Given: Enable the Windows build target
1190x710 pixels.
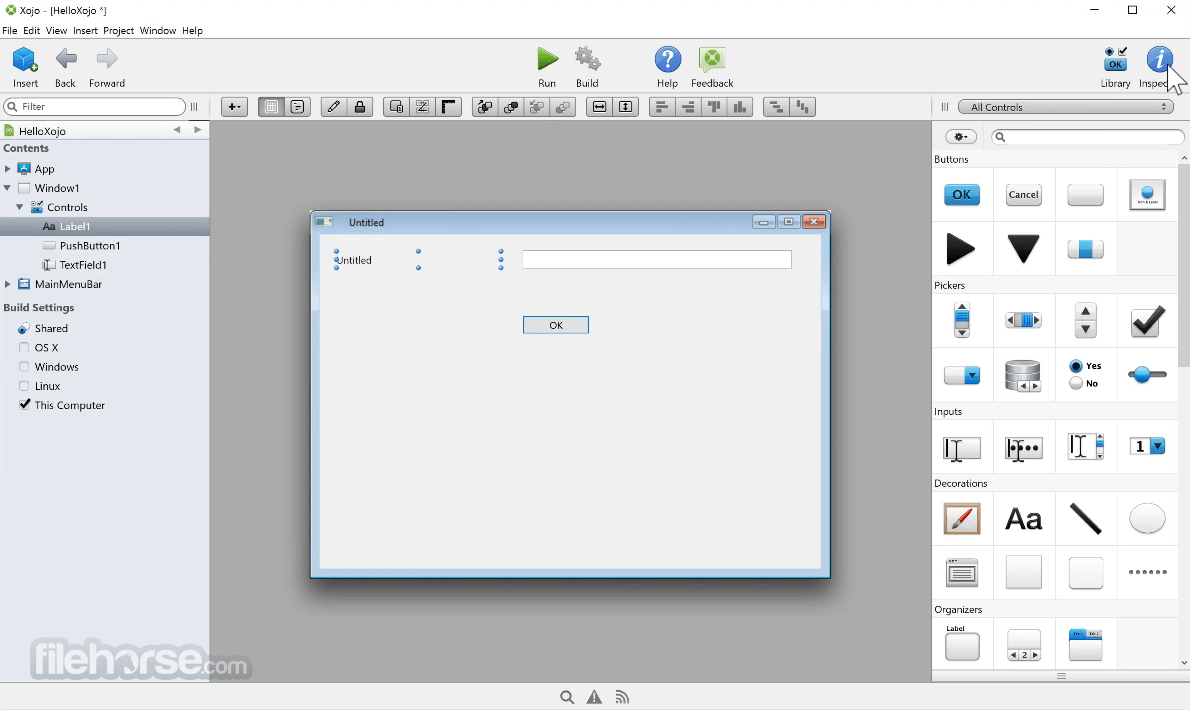Looking at the screenshot, I should point(26,366).
